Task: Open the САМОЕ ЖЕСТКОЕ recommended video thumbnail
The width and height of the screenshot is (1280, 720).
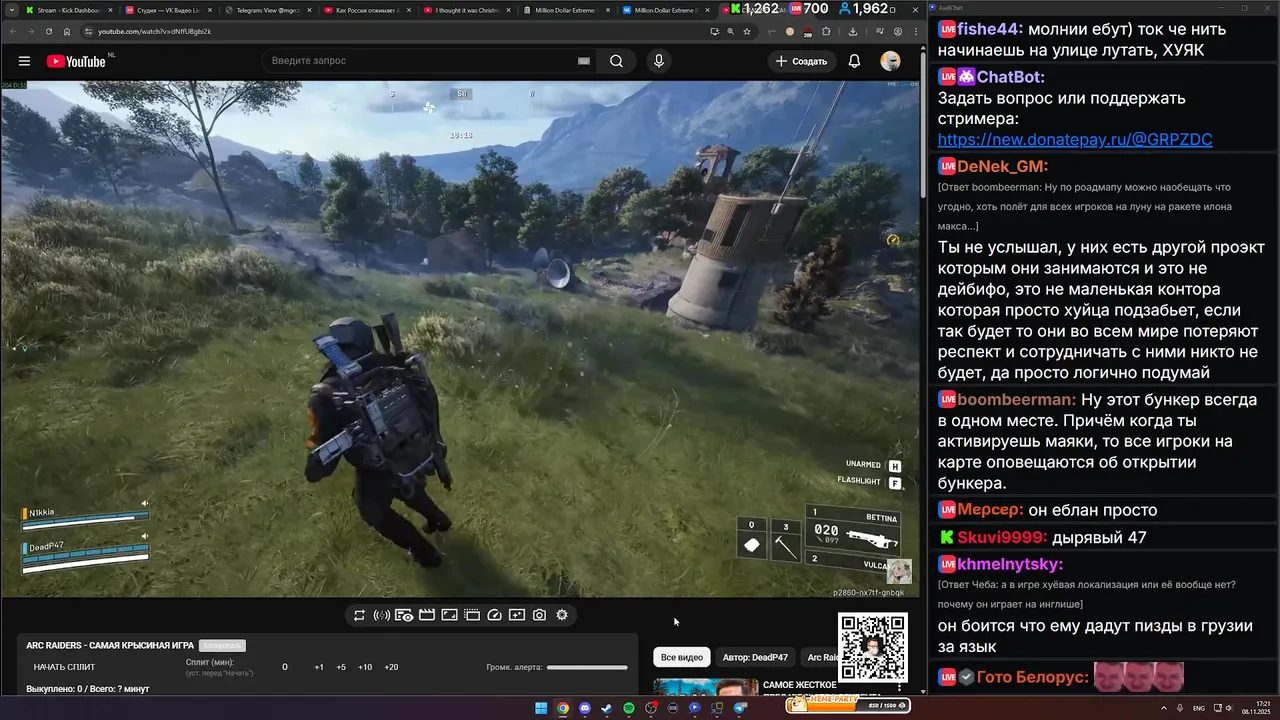Action: 706,687
